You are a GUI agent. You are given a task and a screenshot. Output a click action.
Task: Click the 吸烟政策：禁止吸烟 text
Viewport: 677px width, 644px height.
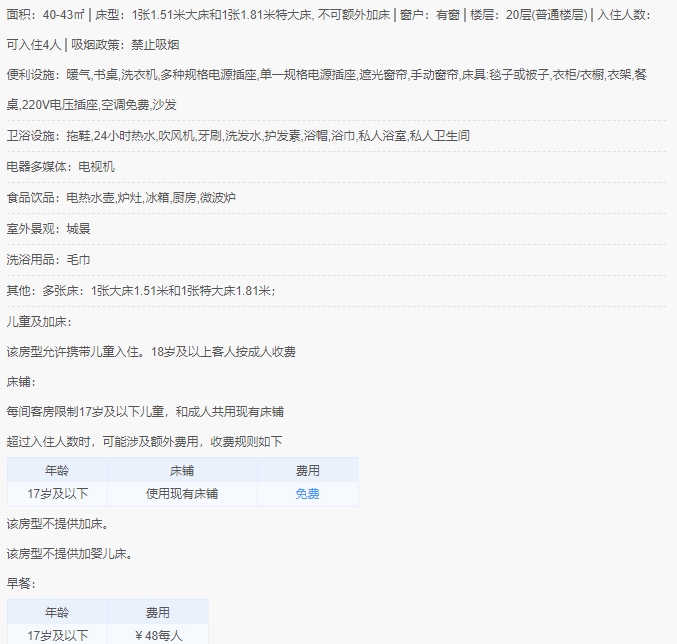click(125, 45)
